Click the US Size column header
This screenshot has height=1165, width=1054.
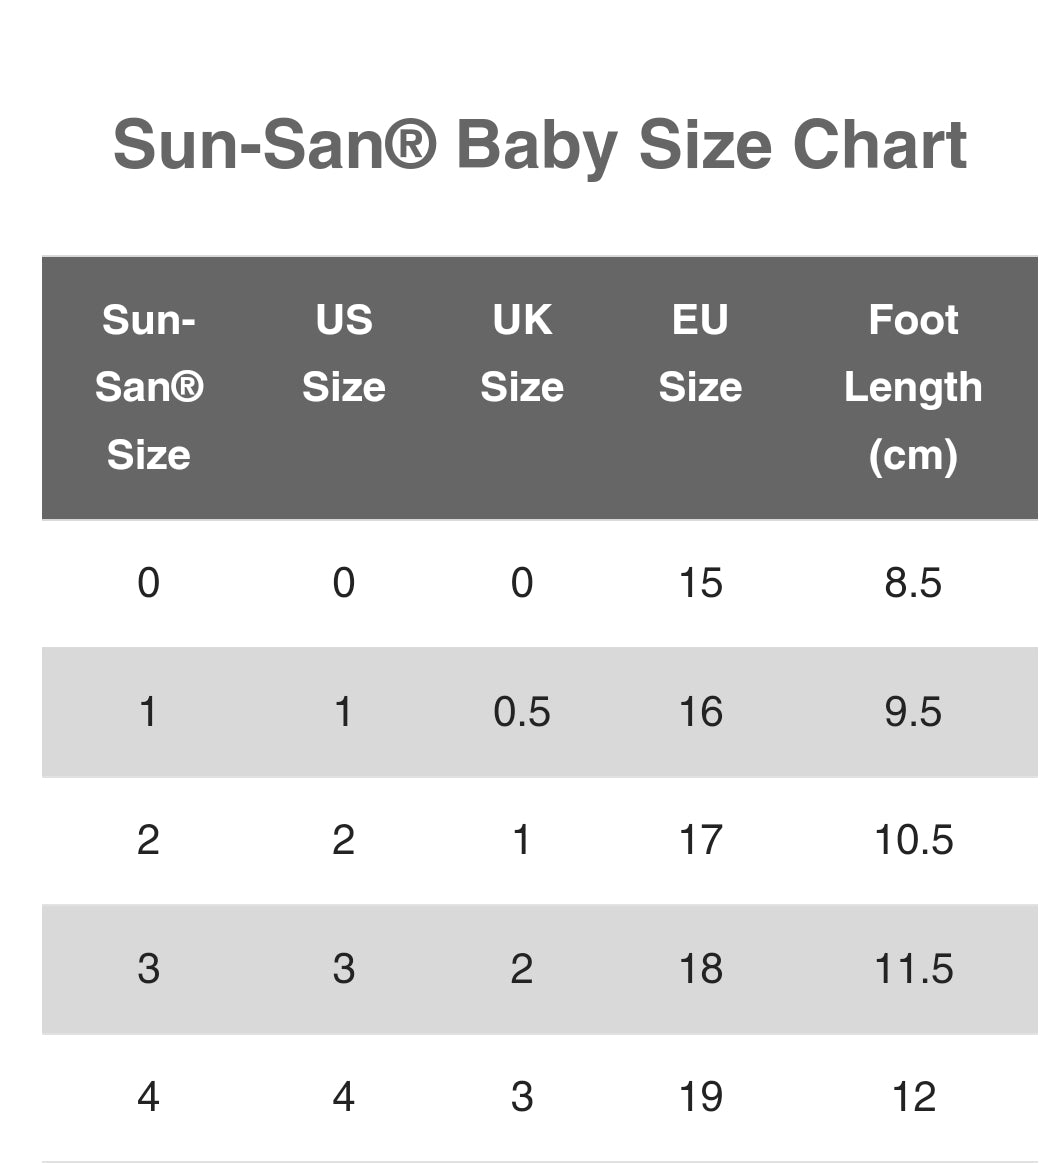pos(343,353)
